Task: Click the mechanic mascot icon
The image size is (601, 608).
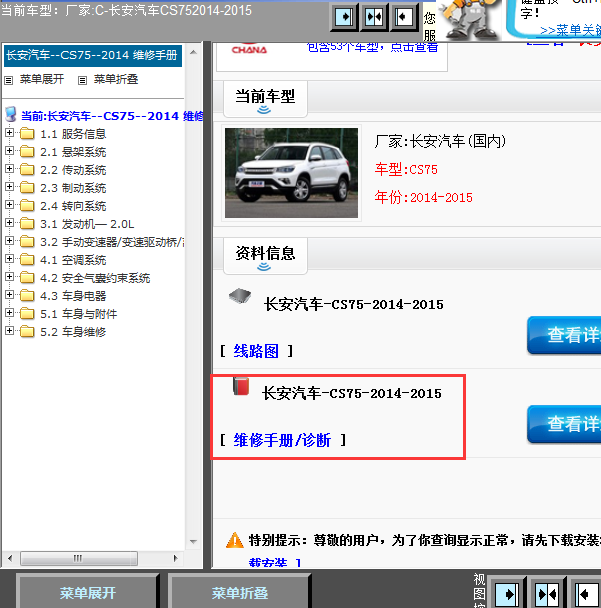Action: pos(469,19)
